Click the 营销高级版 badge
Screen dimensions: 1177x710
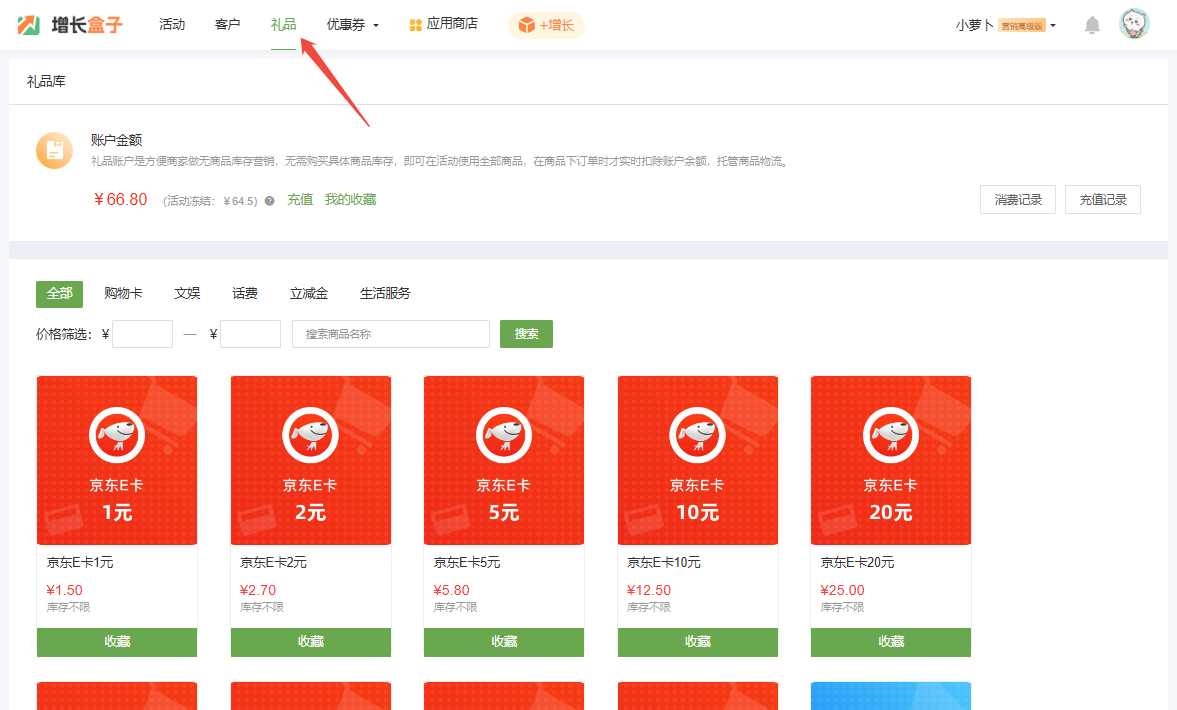pos(1022,26)
